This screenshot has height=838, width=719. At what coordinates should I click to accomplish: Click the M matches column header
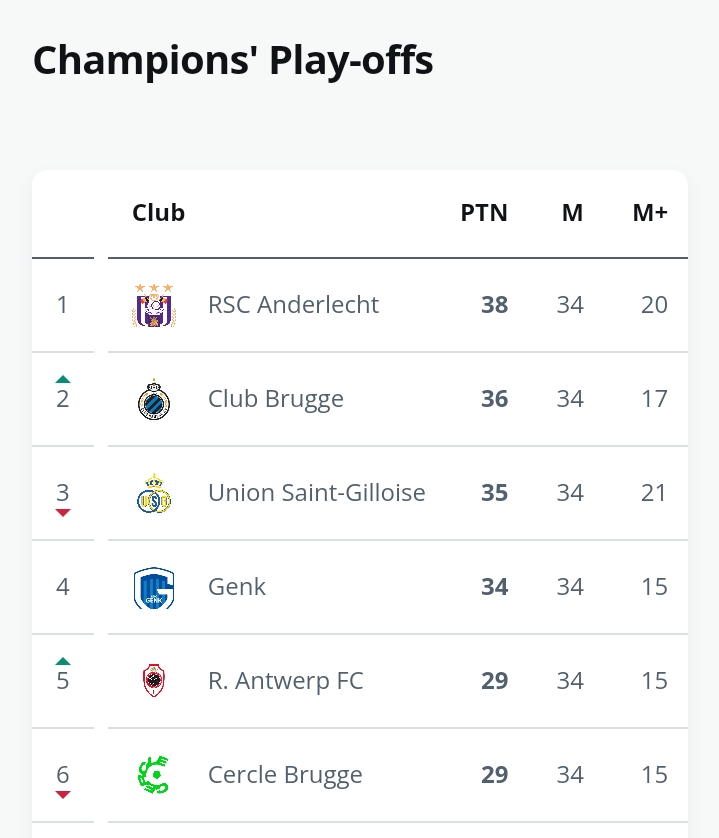[572, 213]
